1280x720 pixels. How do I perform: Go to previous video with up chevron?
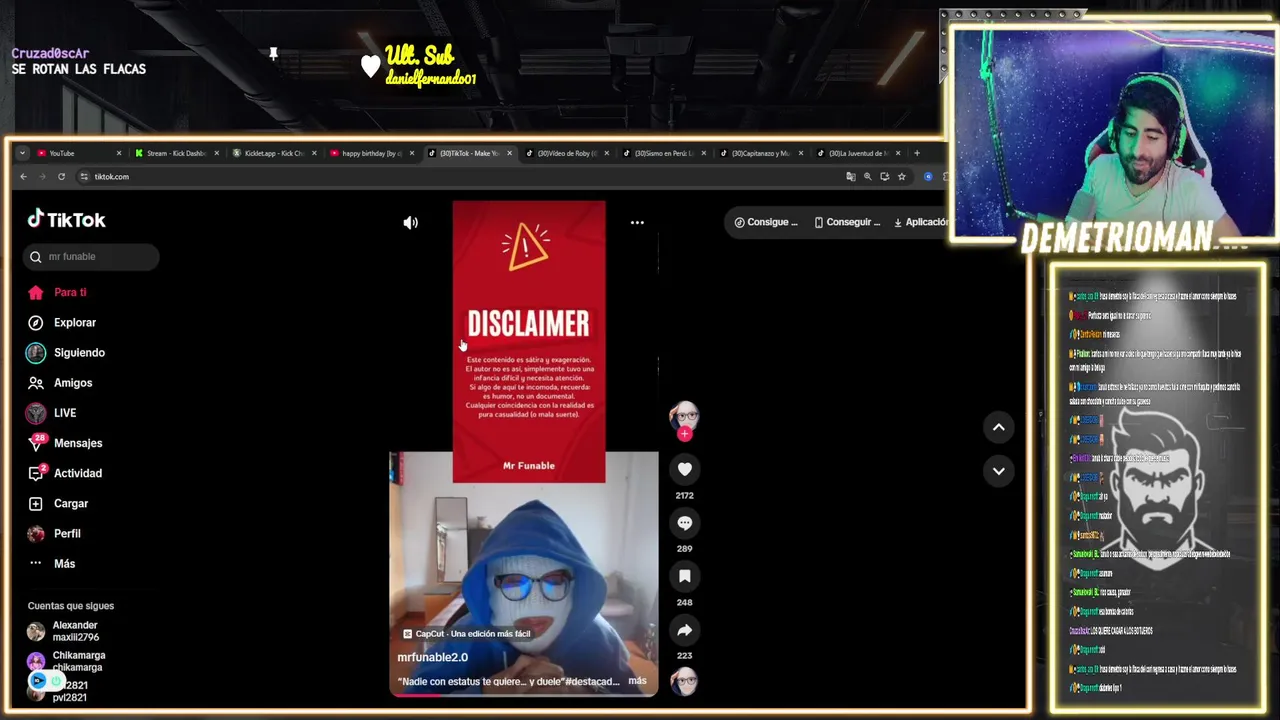pyautogui.click(x=998, y=427)
